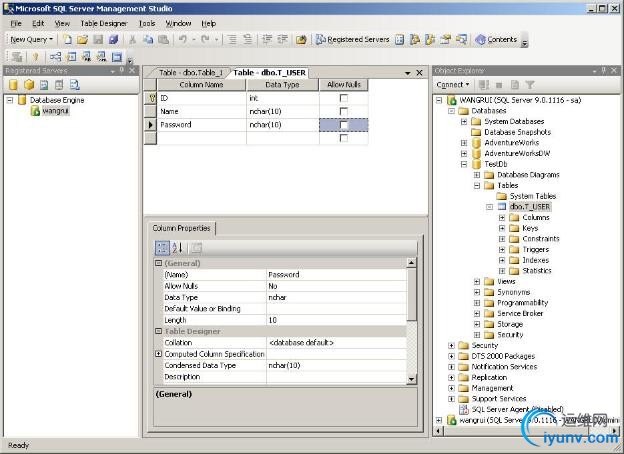Viewport: 624px width, 454px height.
Task: Click the Password column name cell
Action: point(202,125)
